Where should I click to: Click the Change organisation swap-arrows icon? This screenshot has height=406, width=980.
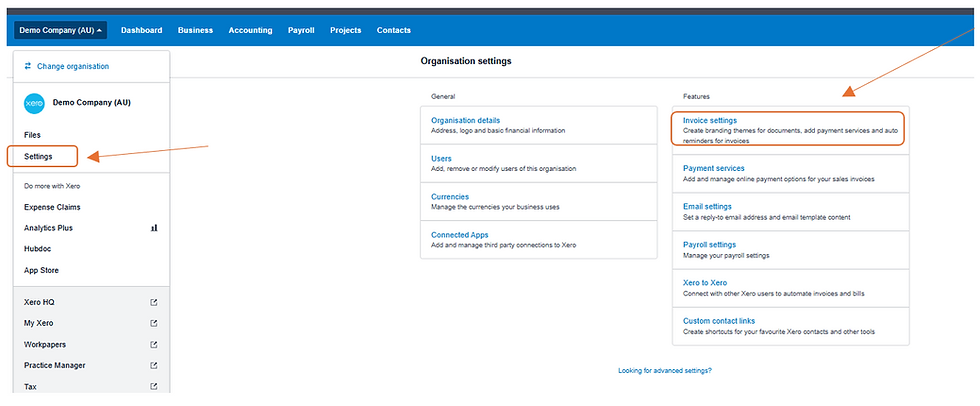(28, 66)
